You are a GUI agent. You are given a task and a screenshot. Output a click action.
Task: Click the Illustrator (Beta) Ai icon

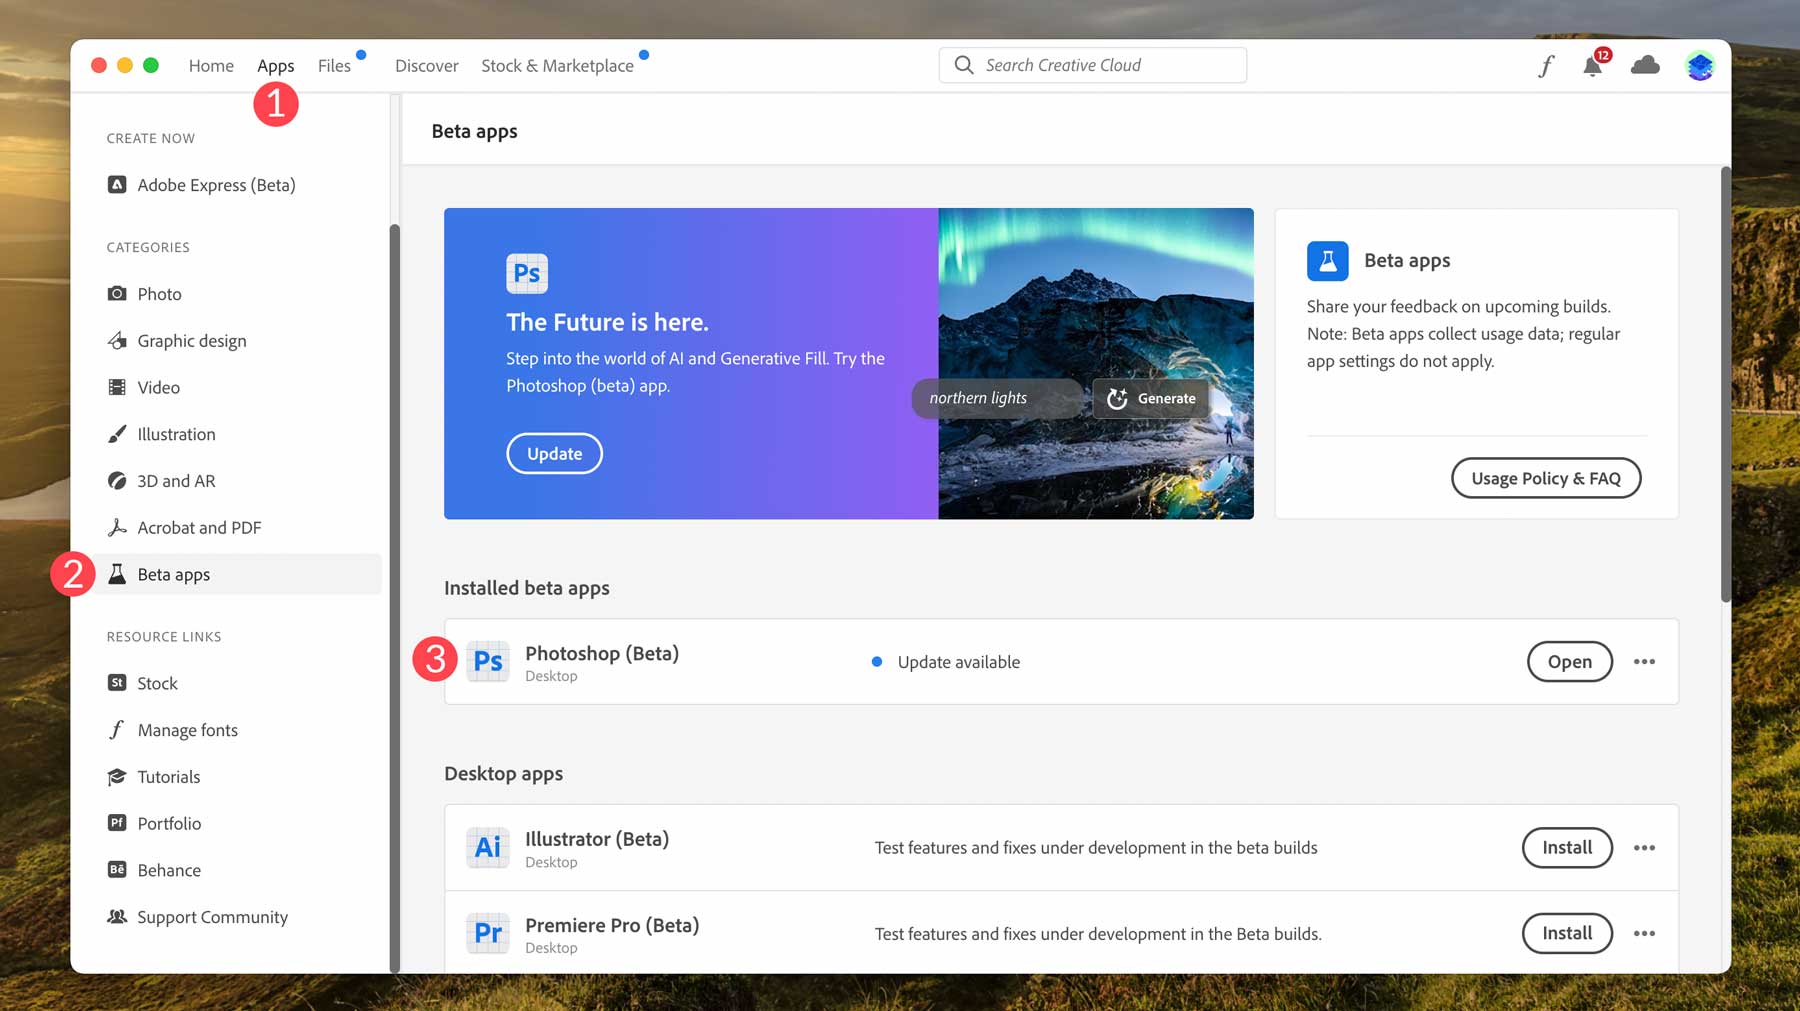(x=488, y=847)
